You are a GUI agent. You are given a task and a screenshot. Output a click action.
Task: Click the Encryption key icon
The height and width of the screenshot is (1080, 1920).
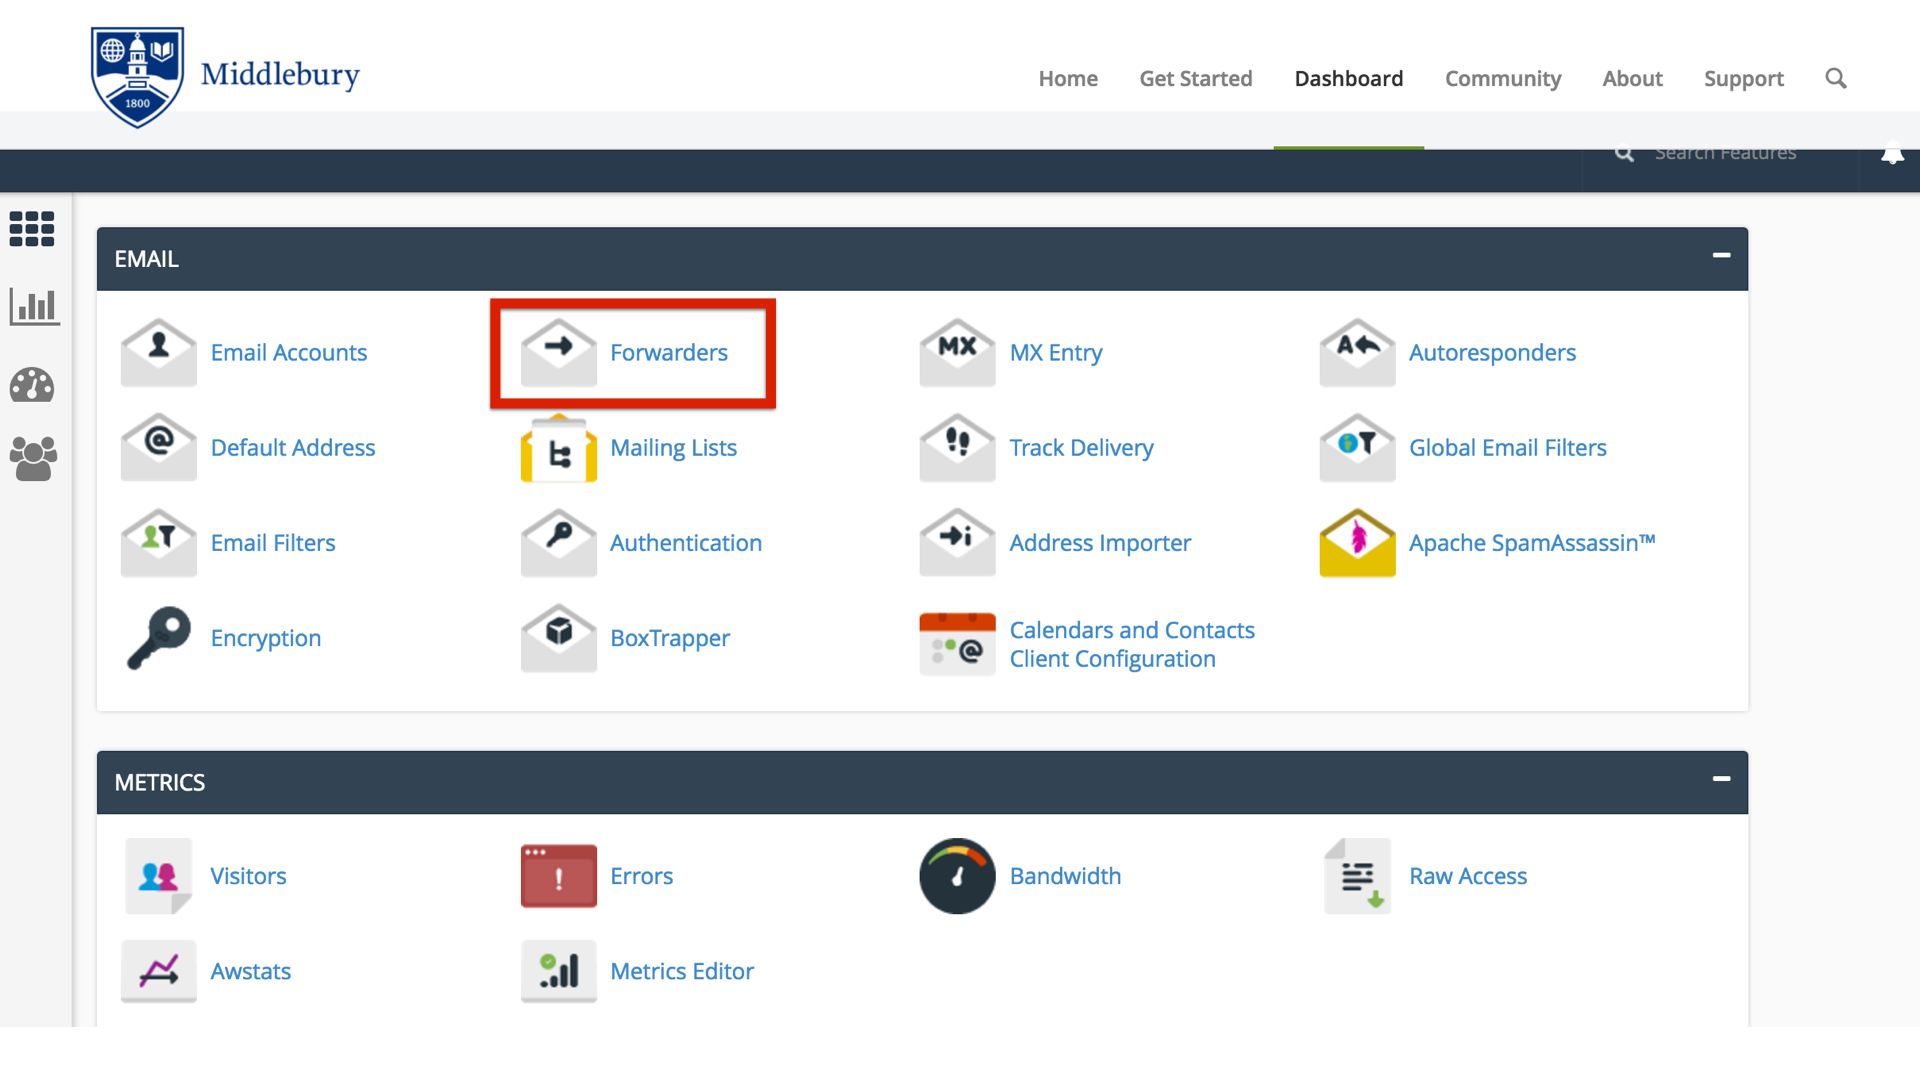158,638
